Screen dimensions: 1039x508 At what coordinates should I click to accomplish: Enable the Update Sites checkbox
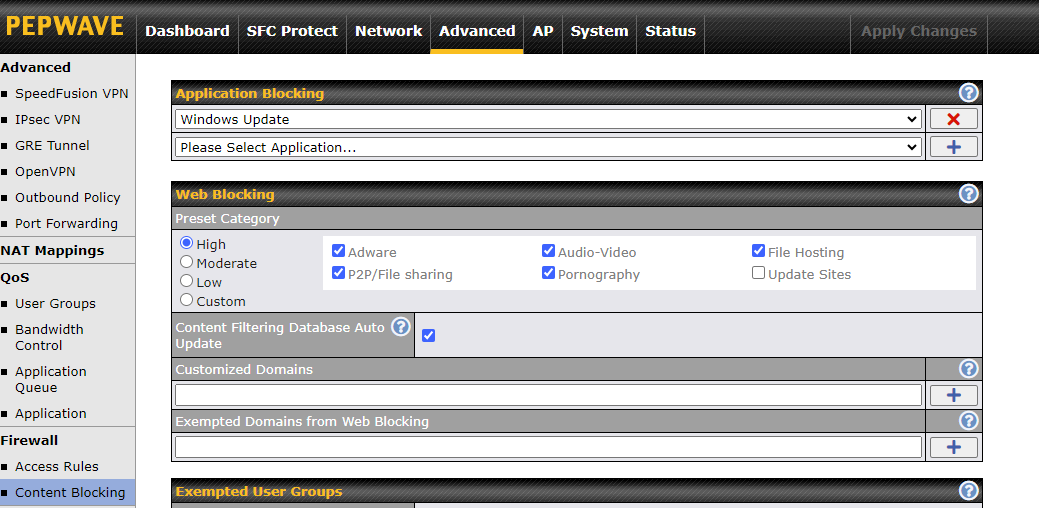click(758, 273)
